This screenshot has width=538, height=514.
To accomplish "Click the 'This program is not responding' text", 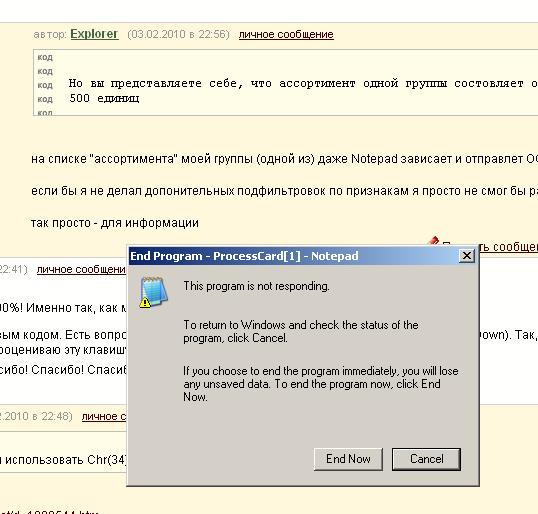I will (256, 286).
